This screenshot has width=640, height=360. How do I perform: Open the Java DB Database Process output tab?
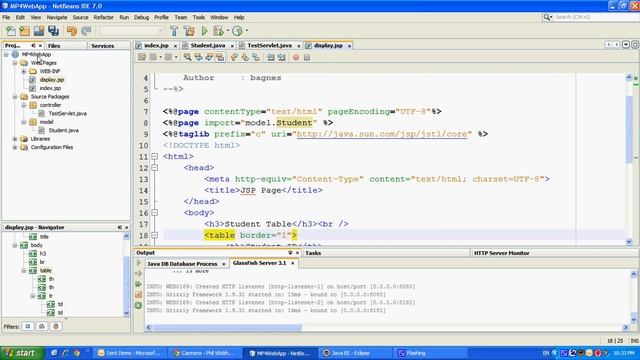pyautogui.click(x=182, y=264)
